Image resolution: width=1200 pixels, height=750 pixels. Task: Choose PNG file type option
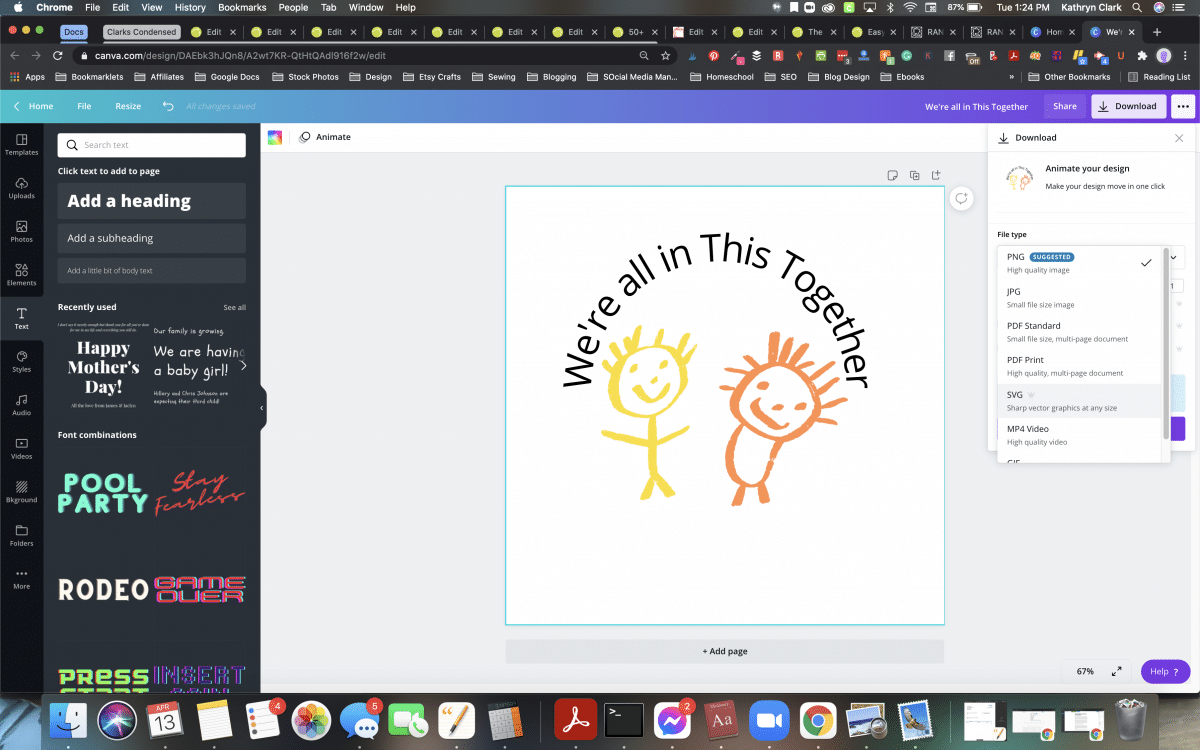coord(1081,263)
